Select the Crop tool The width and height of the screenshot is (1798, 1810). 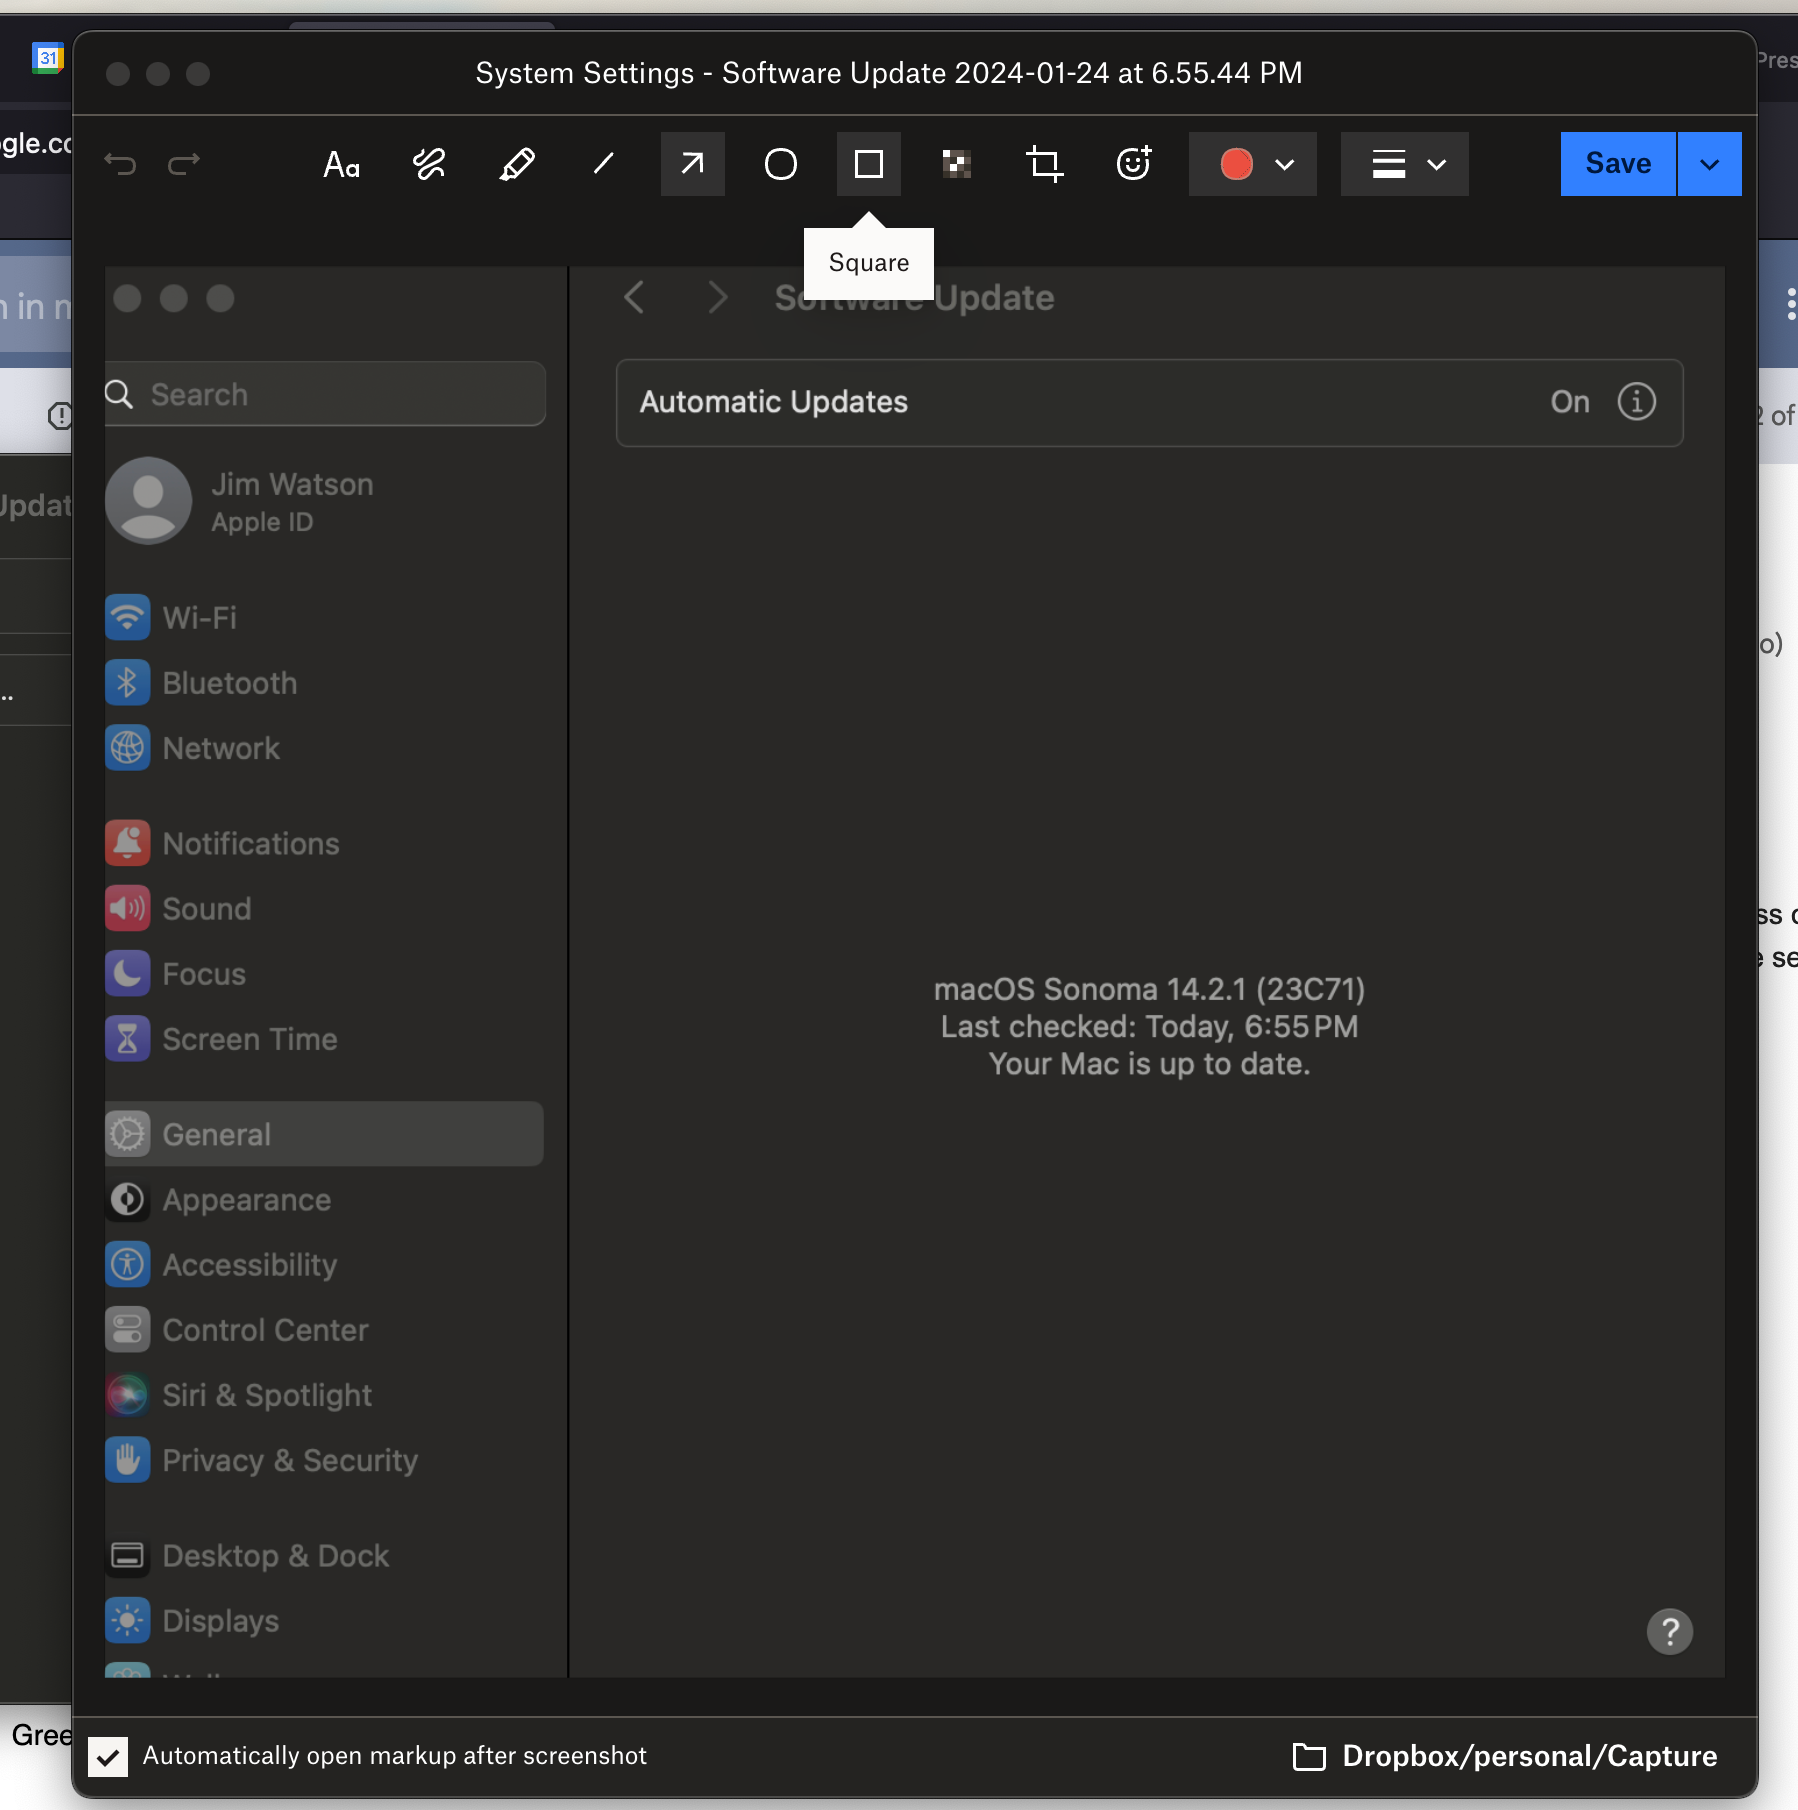point(1045,164)
